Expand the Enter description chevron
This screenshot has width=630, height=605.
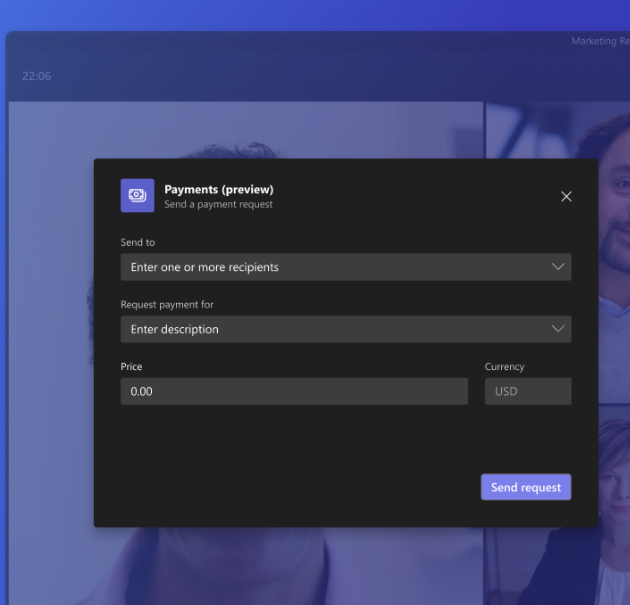[558, 329]
